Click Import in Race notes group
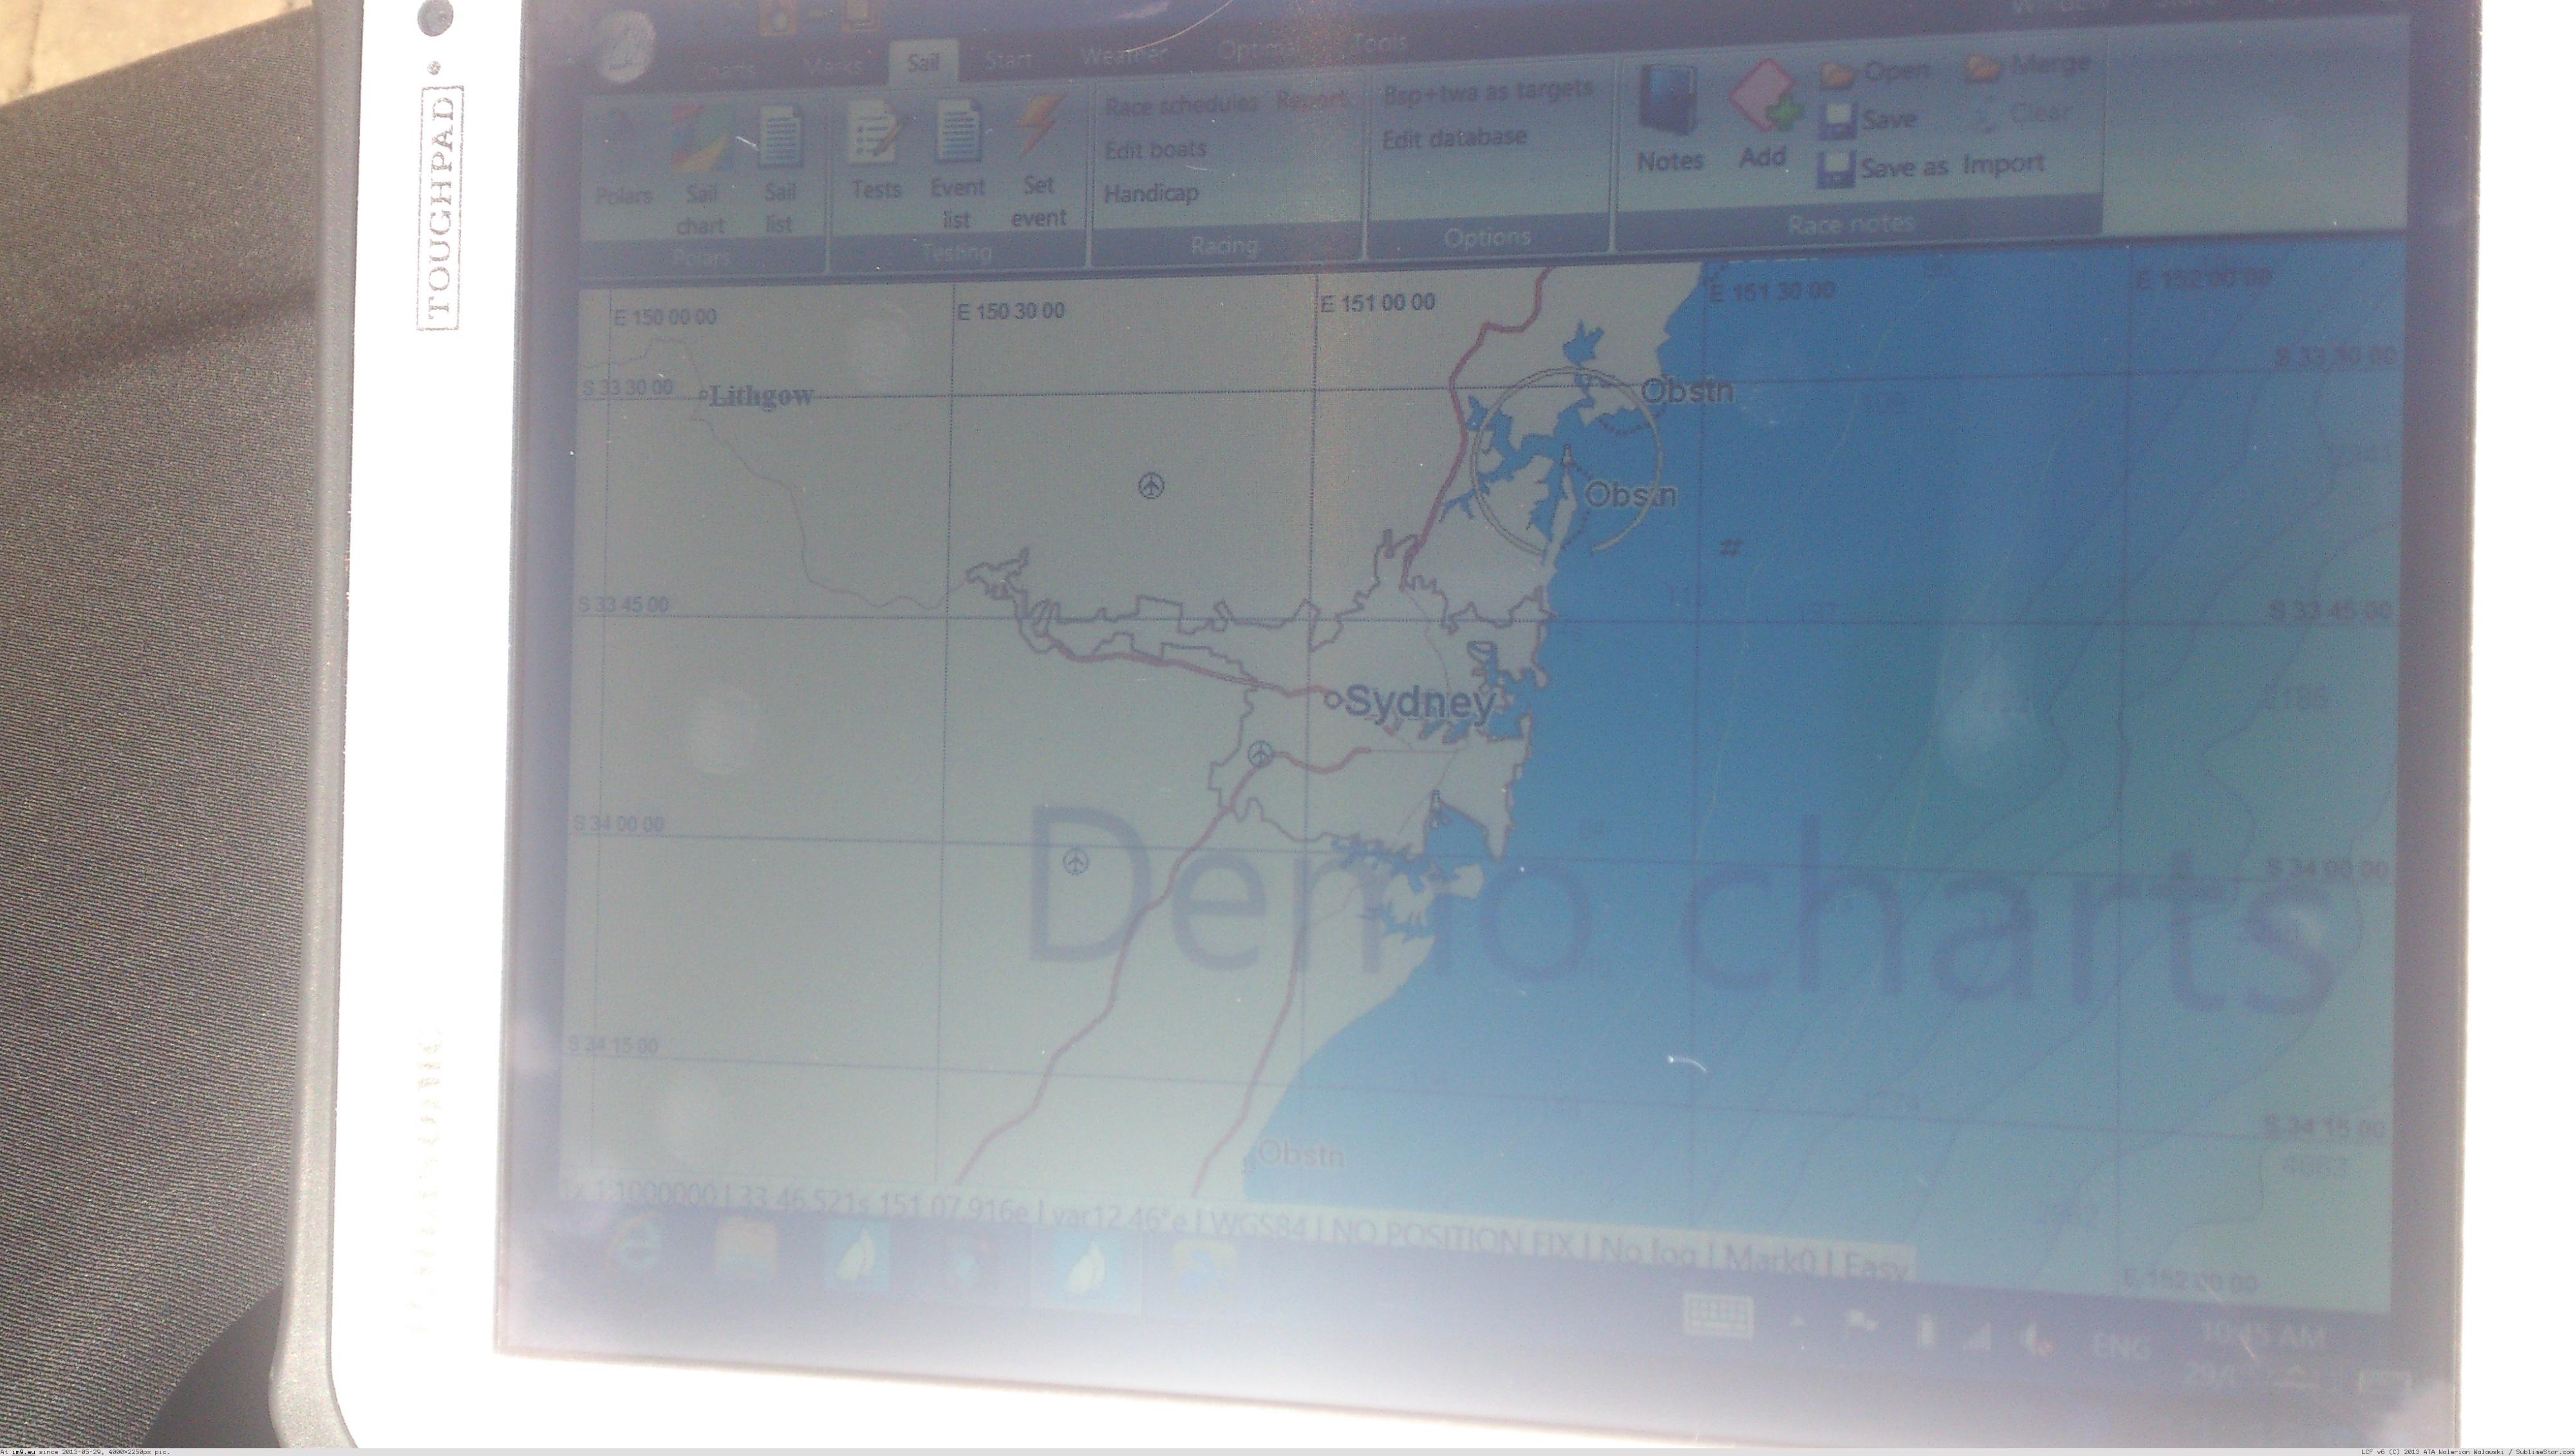Viewport: 2575px width, 1456px height. click(2003, 163)
